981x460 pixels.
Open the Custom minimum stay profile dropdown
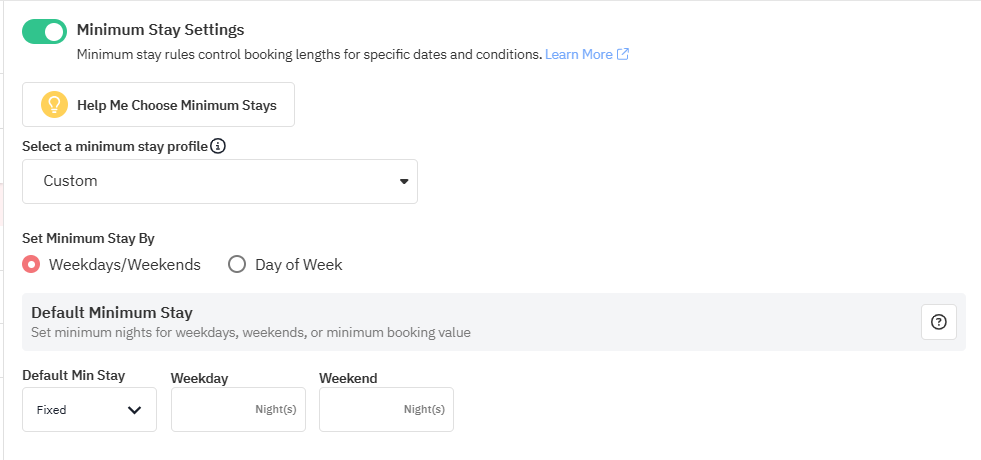pyautogui.click(x=220, y=181)
